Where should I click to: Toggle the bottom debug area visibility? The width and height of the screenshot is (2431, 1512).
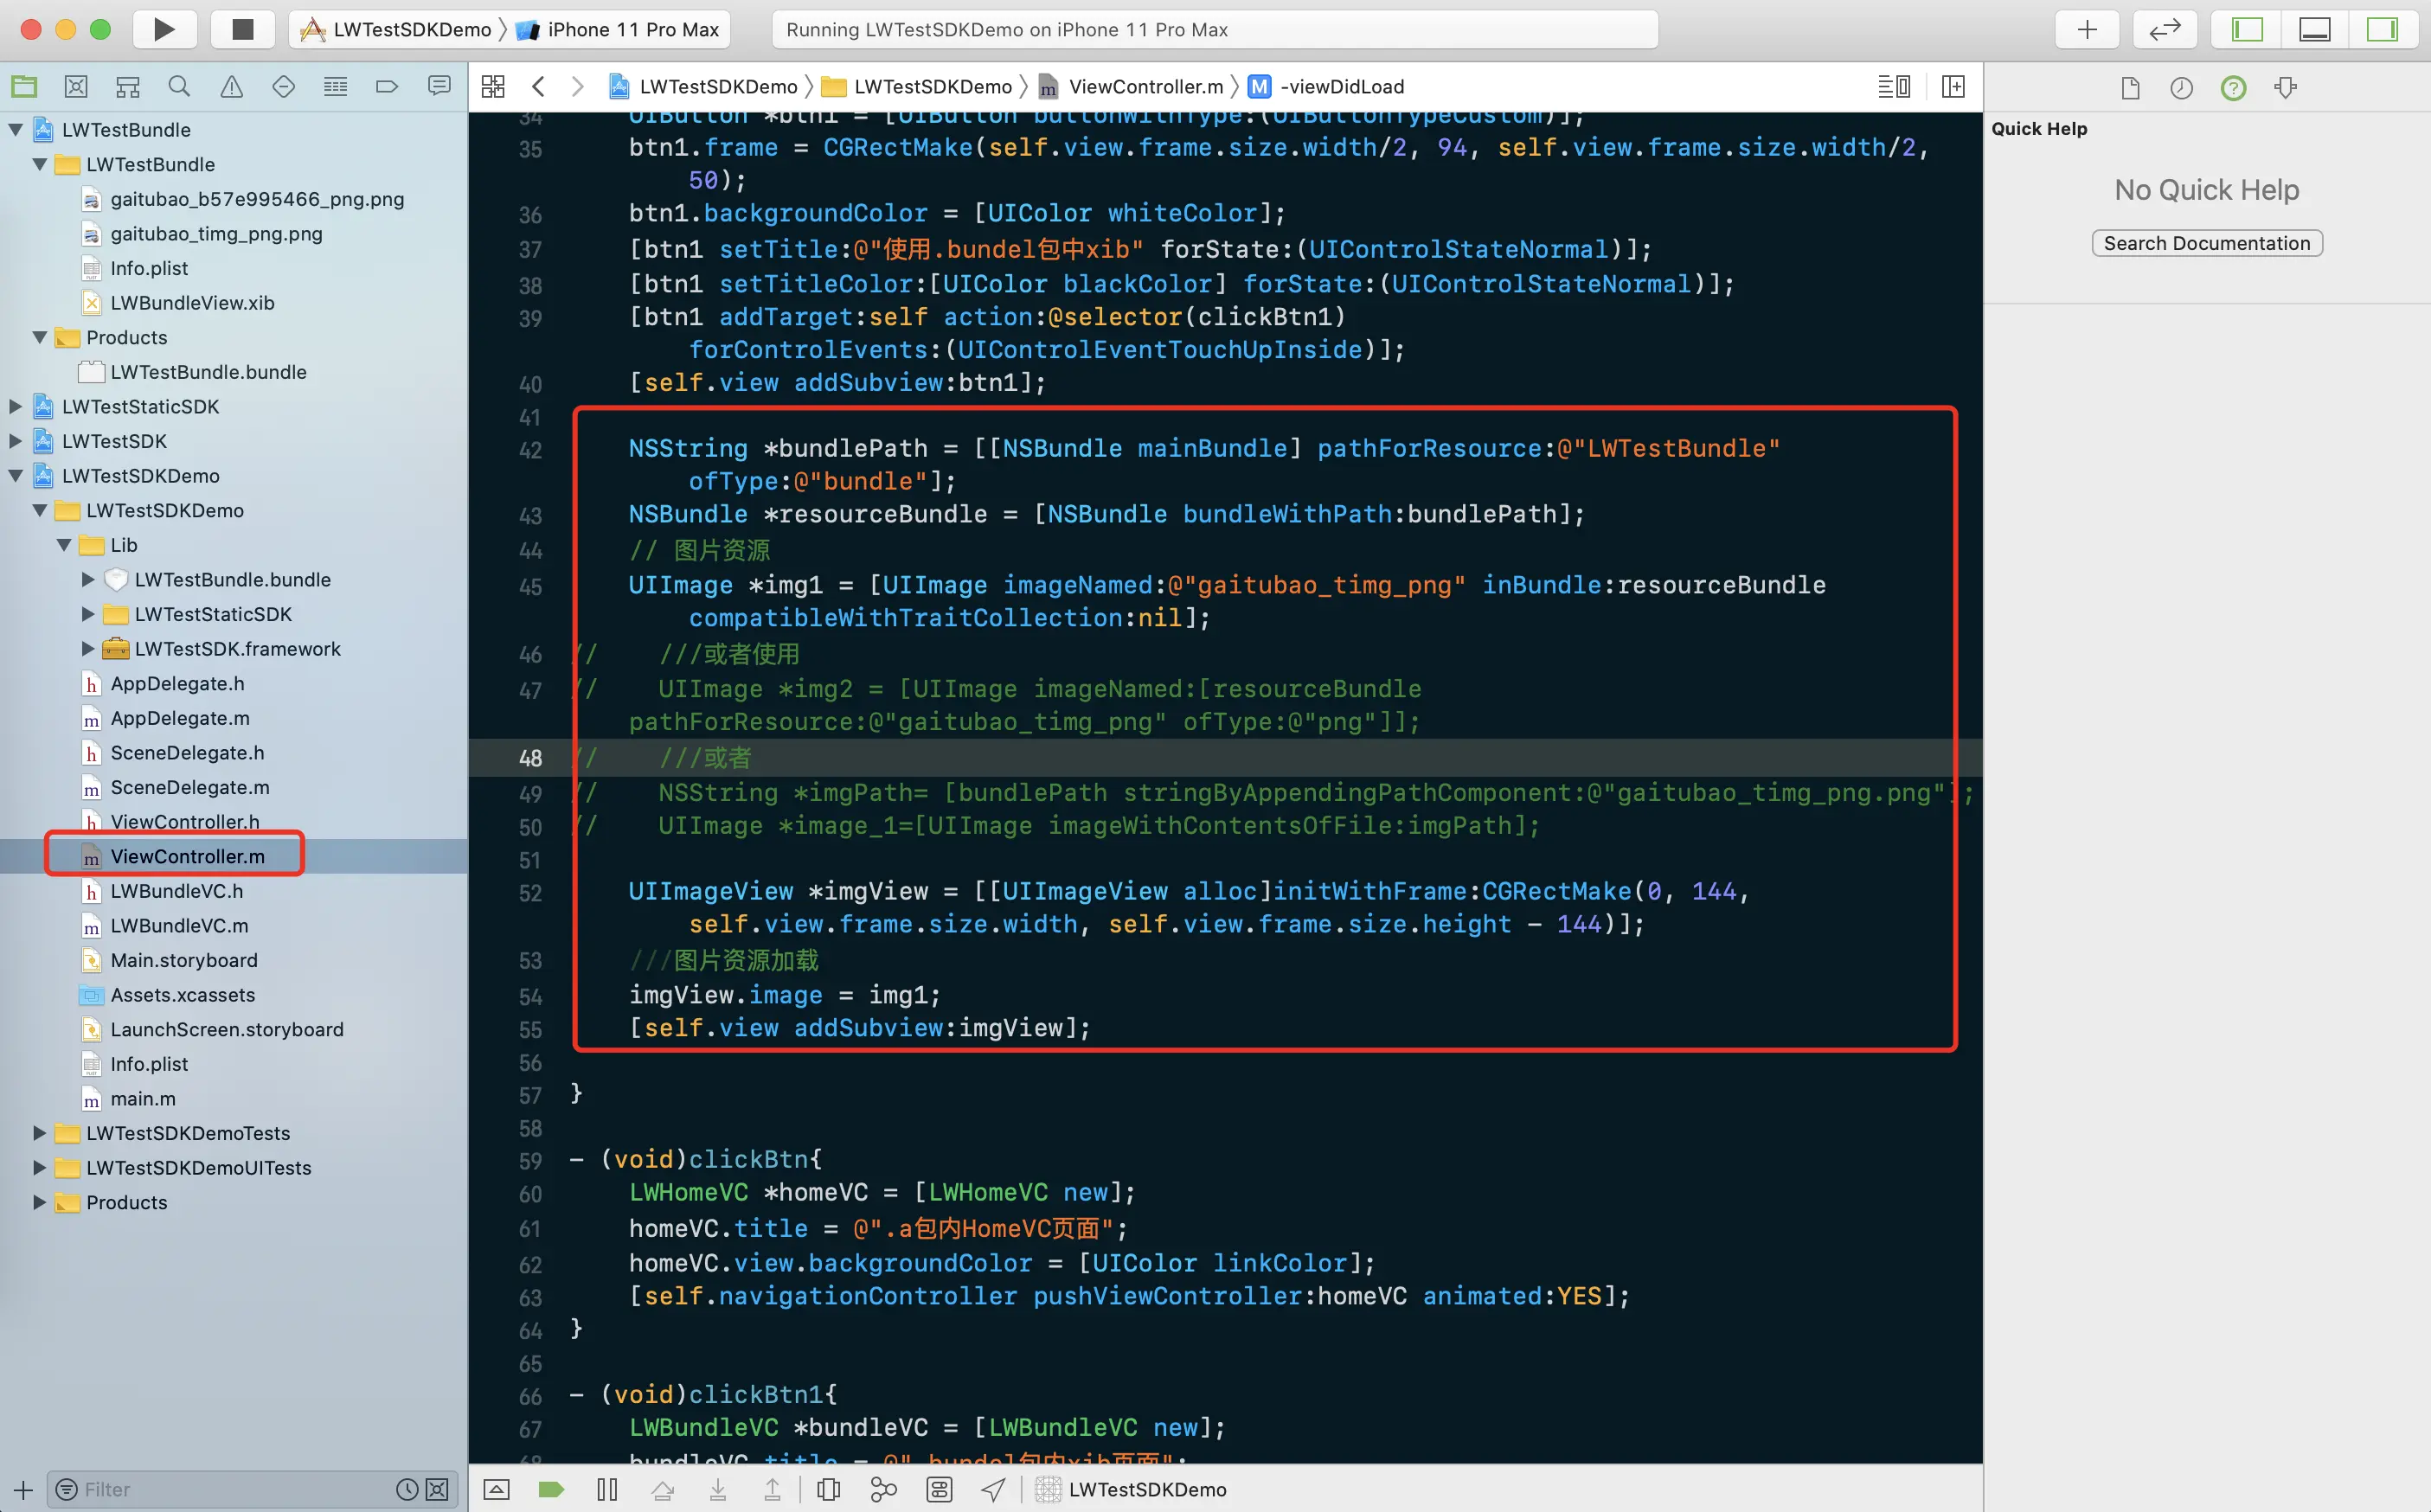coord(2314,29)
